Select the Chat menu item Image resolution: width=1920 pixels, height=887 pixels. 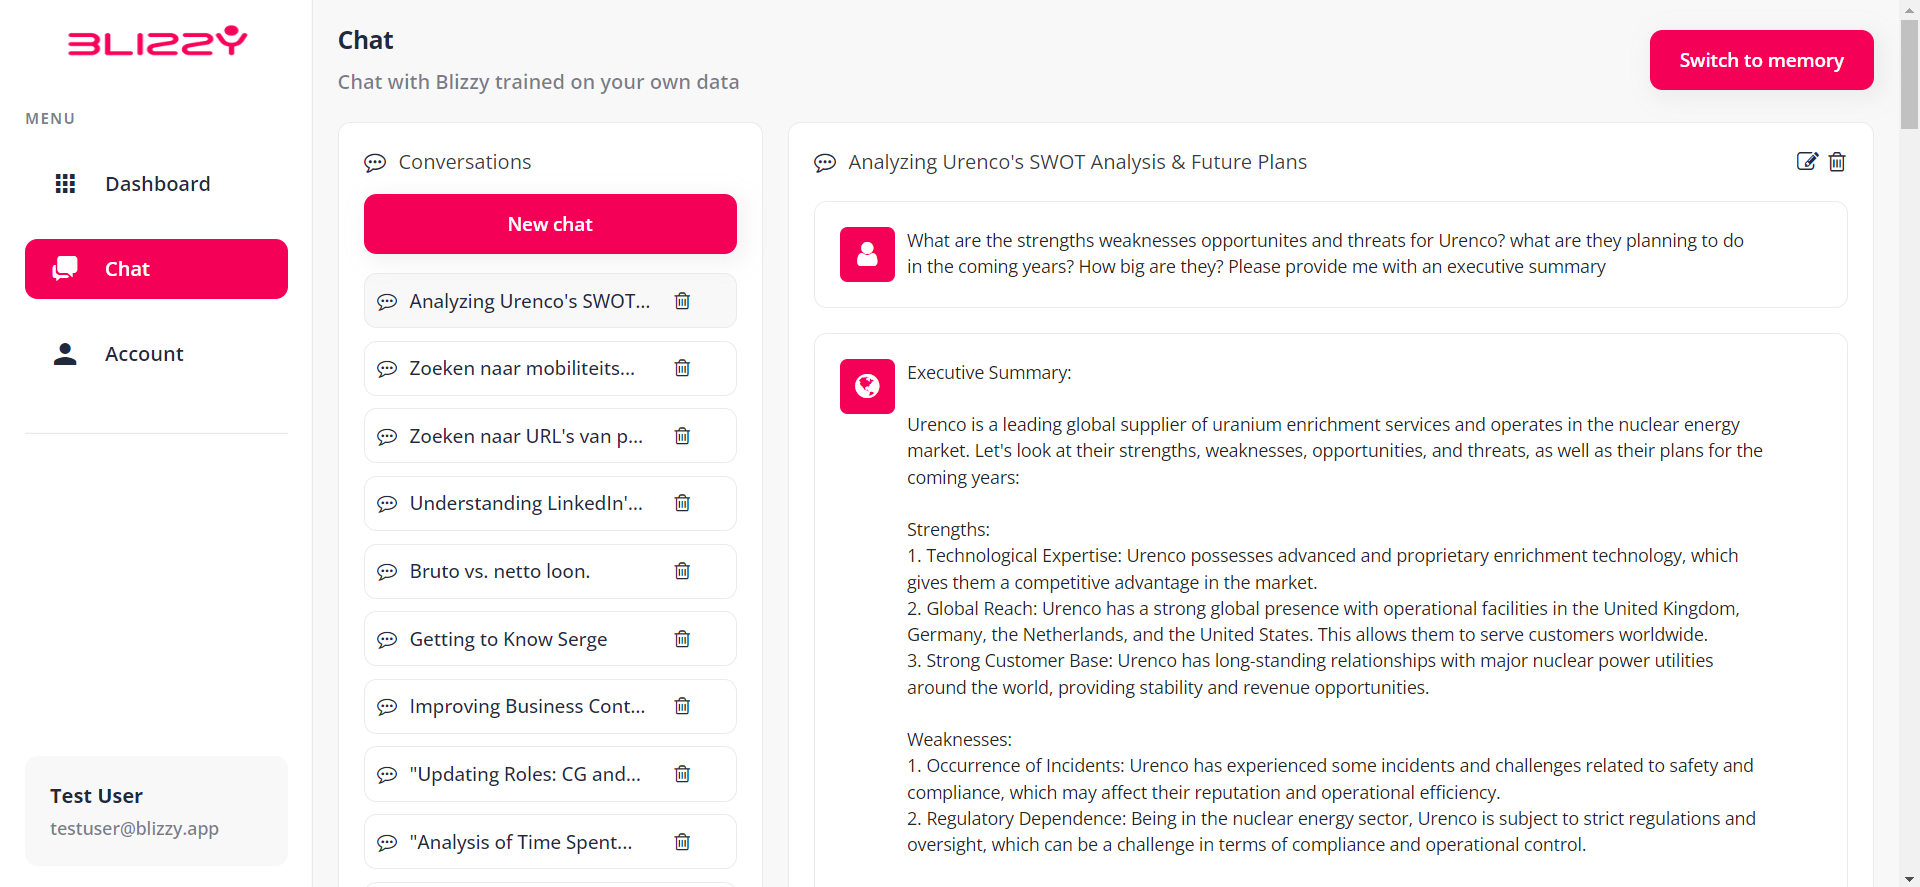pos(156,269)
